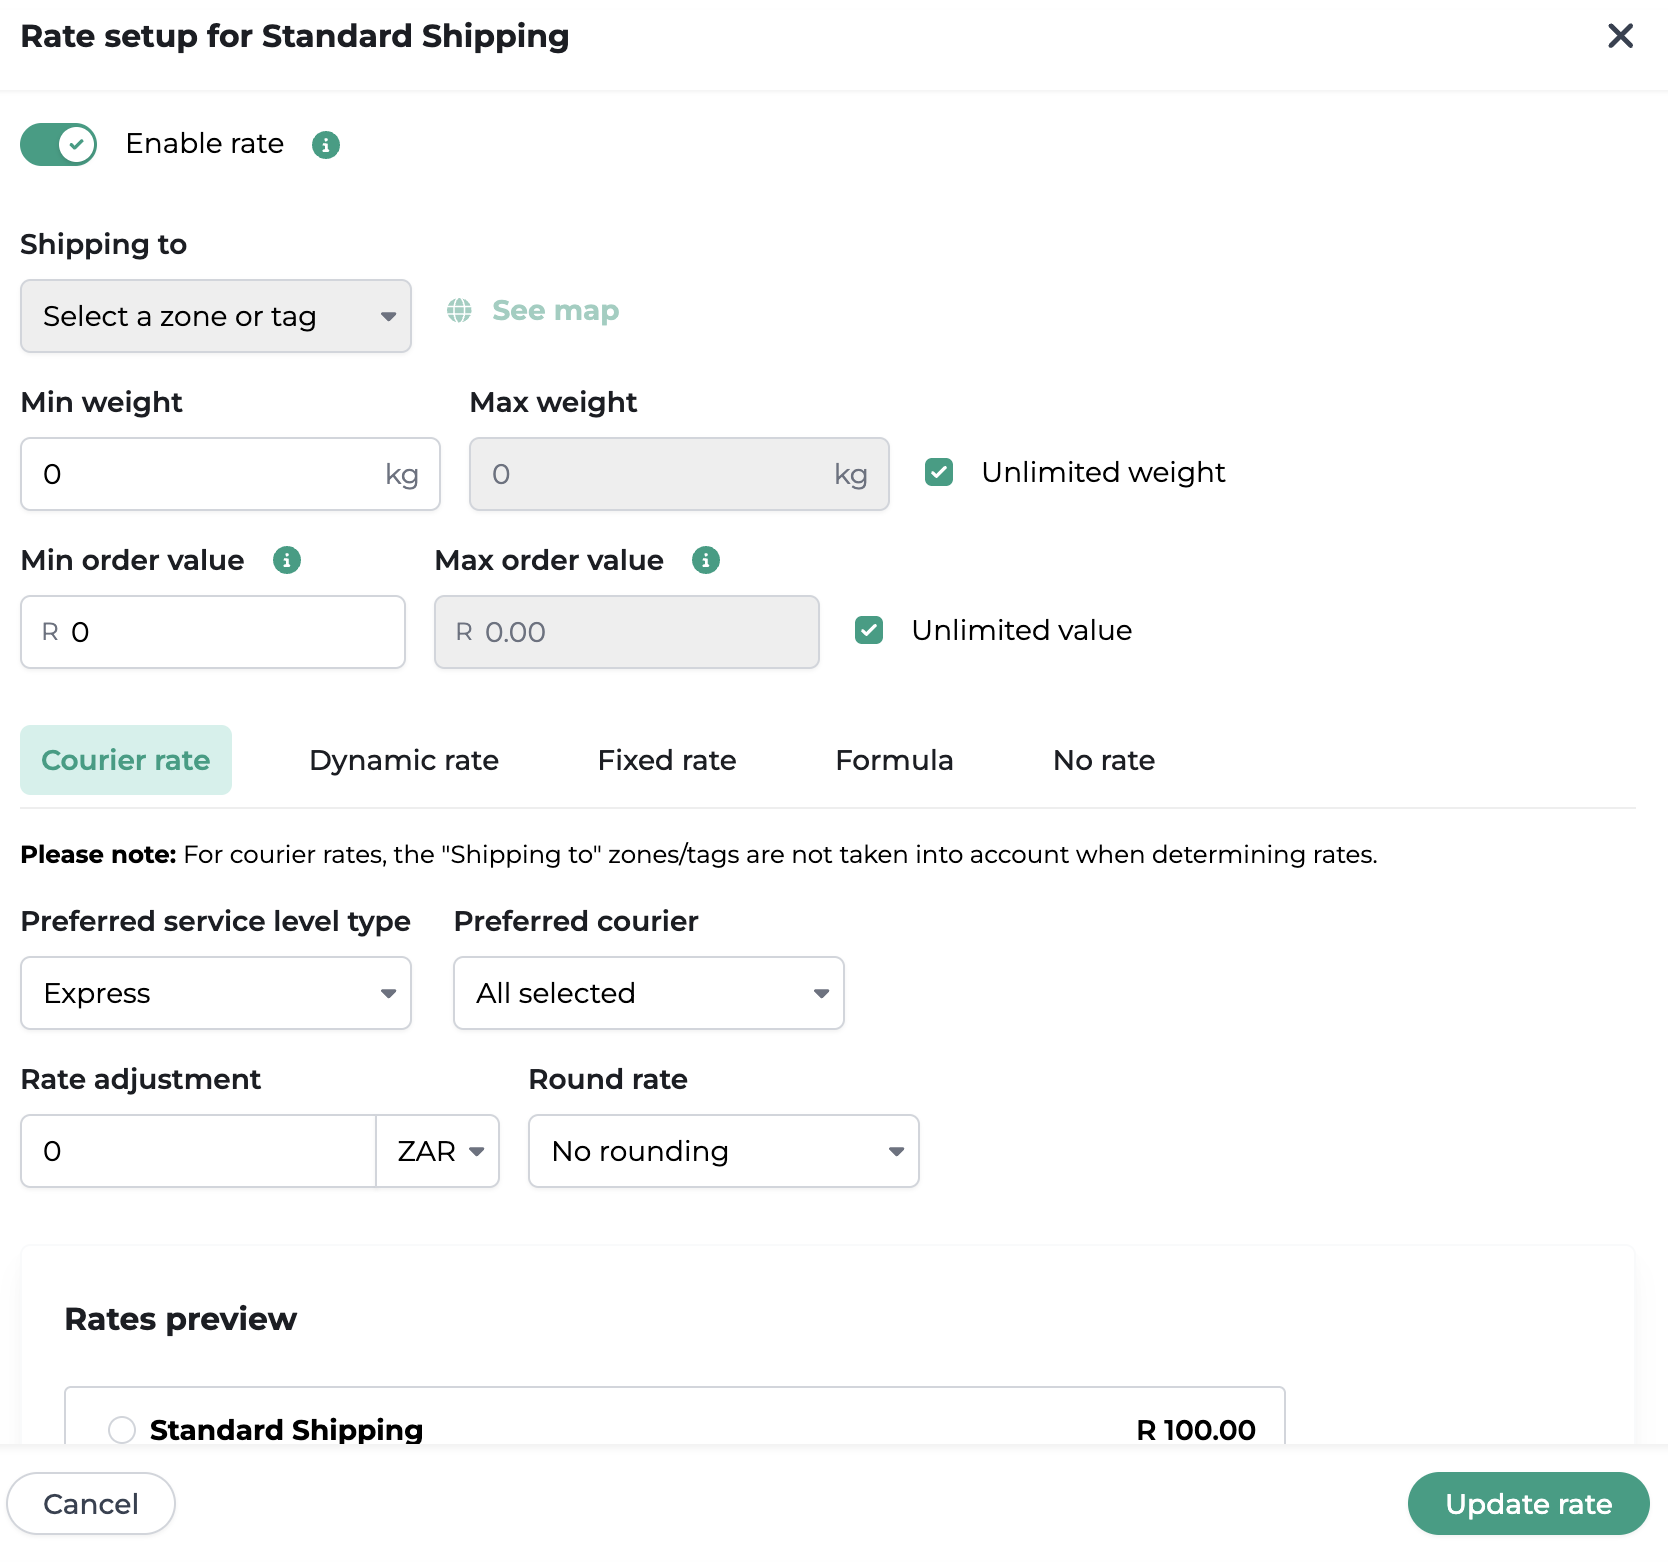Show info for Max order value
The height and width of the screenshot is (1562, 1668).
pos(706,560)
